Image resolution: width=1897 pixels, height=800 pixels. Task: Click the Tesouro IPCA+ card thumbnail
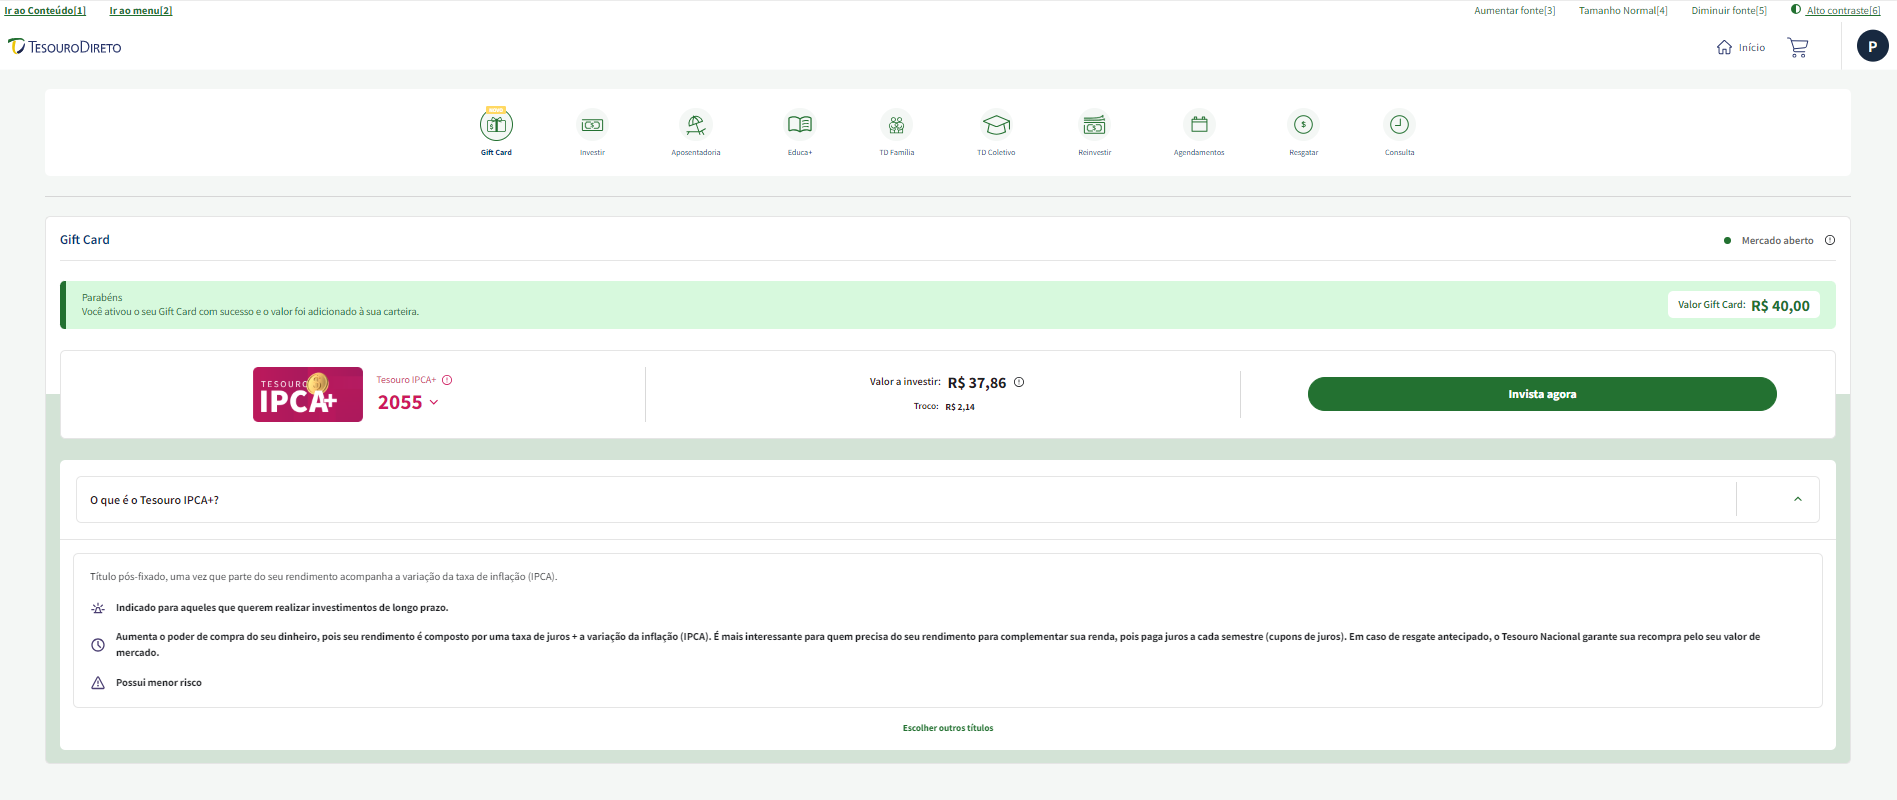click(308, 394)
